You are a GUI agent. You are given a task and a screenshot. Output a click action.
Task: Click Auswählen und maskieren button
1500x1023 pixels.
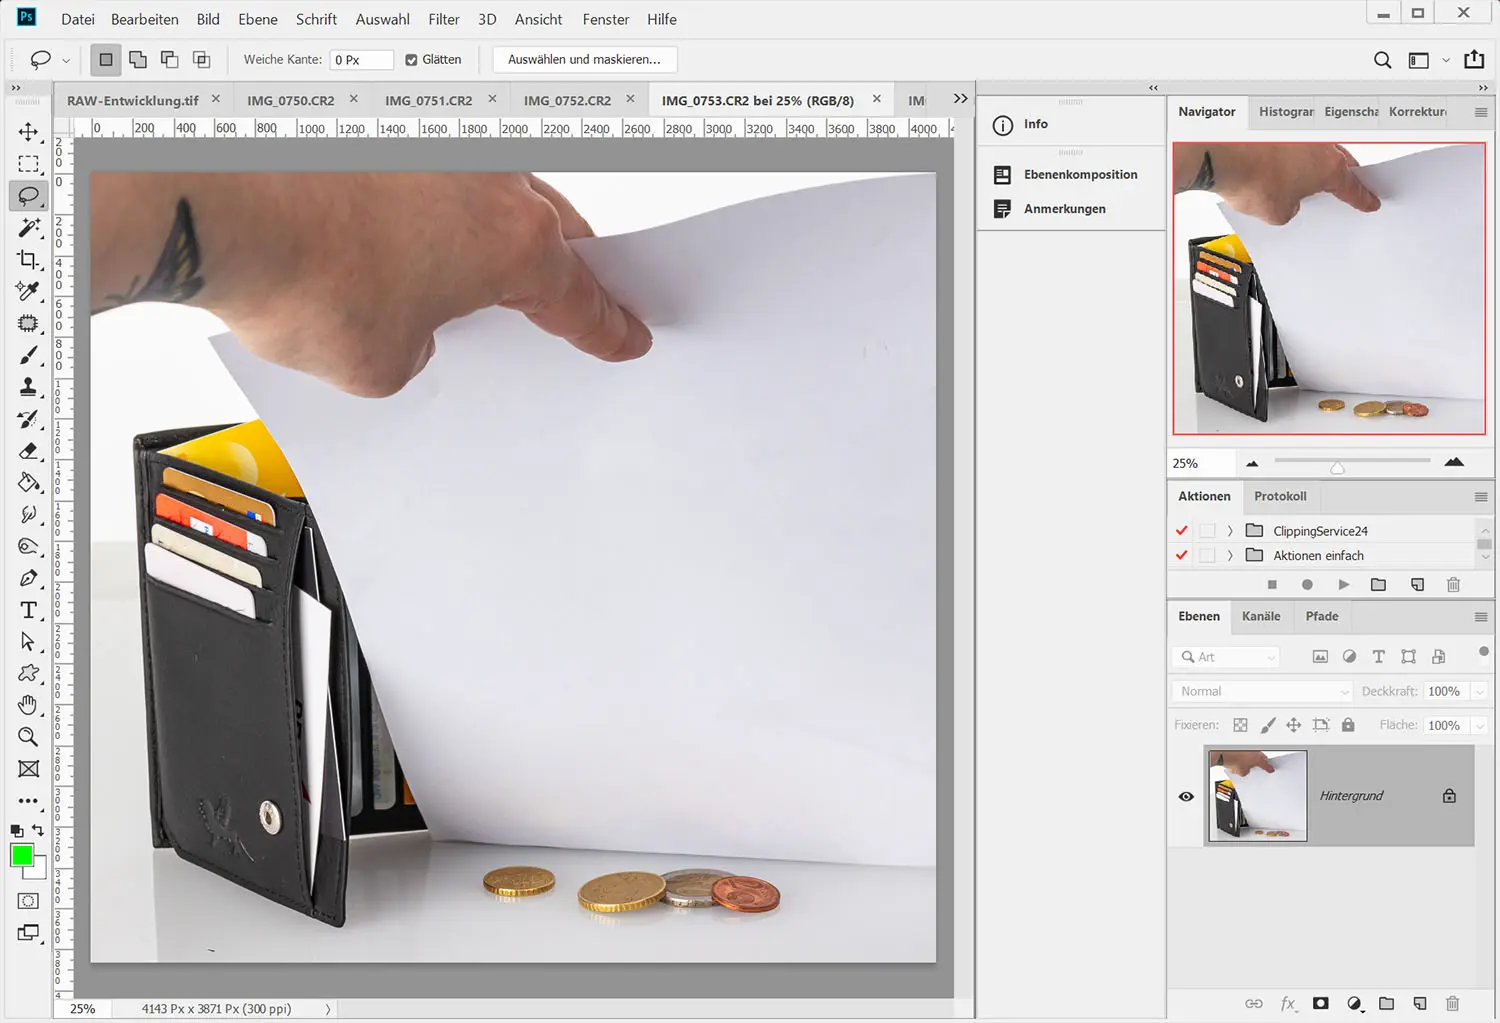[x=584, y=60]
